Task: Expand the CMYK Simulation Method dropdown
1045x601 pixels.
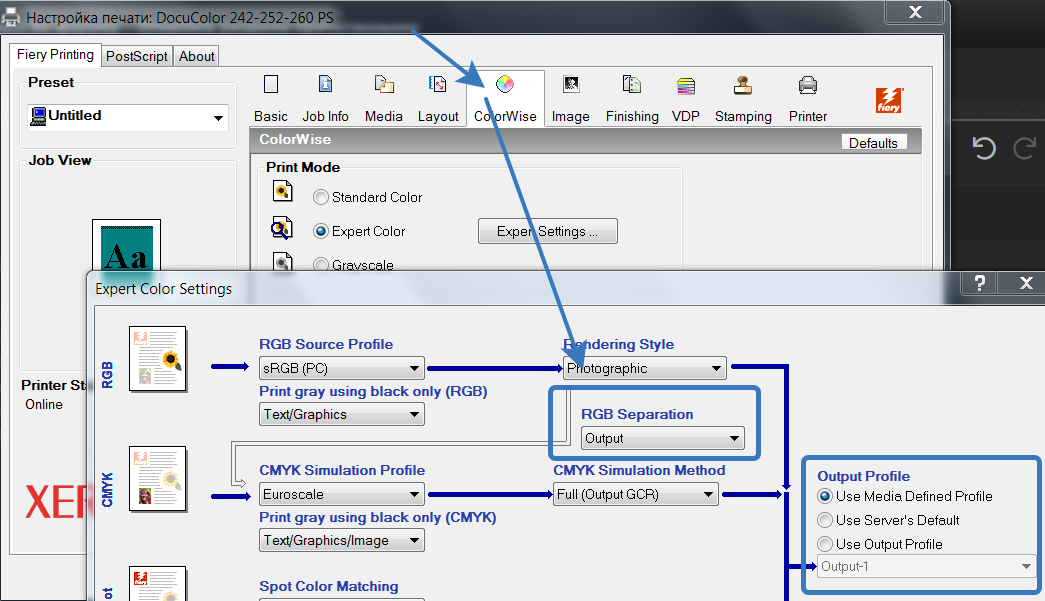Action: coord(636,494)
